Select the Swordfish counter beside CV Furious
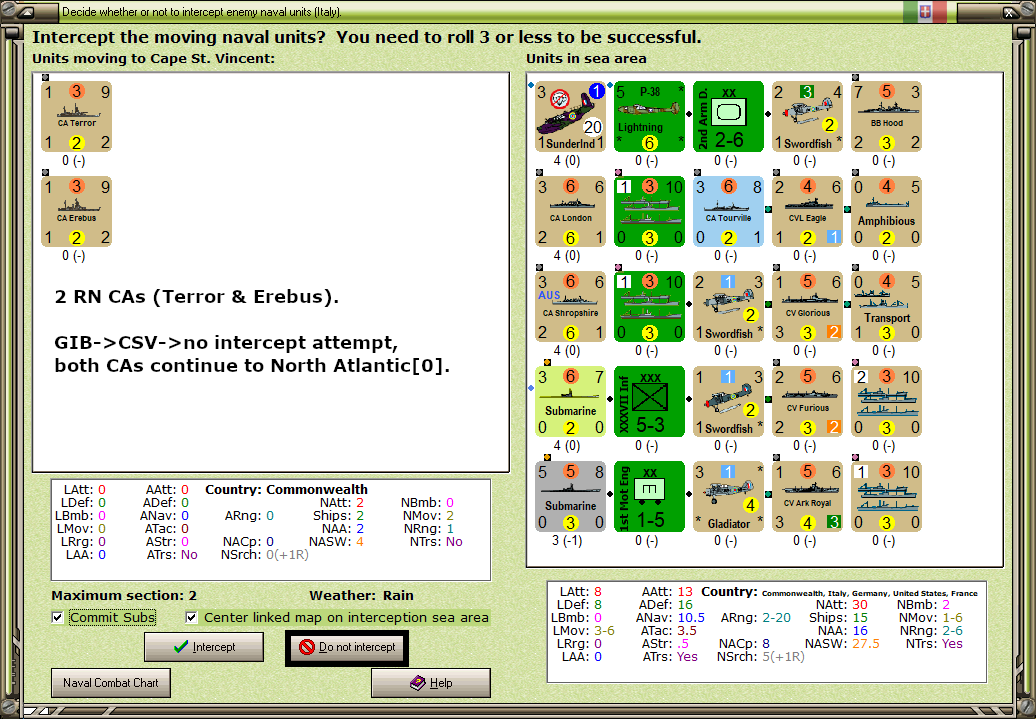This screenshot has width=1036, height=719. pos(729,402)
